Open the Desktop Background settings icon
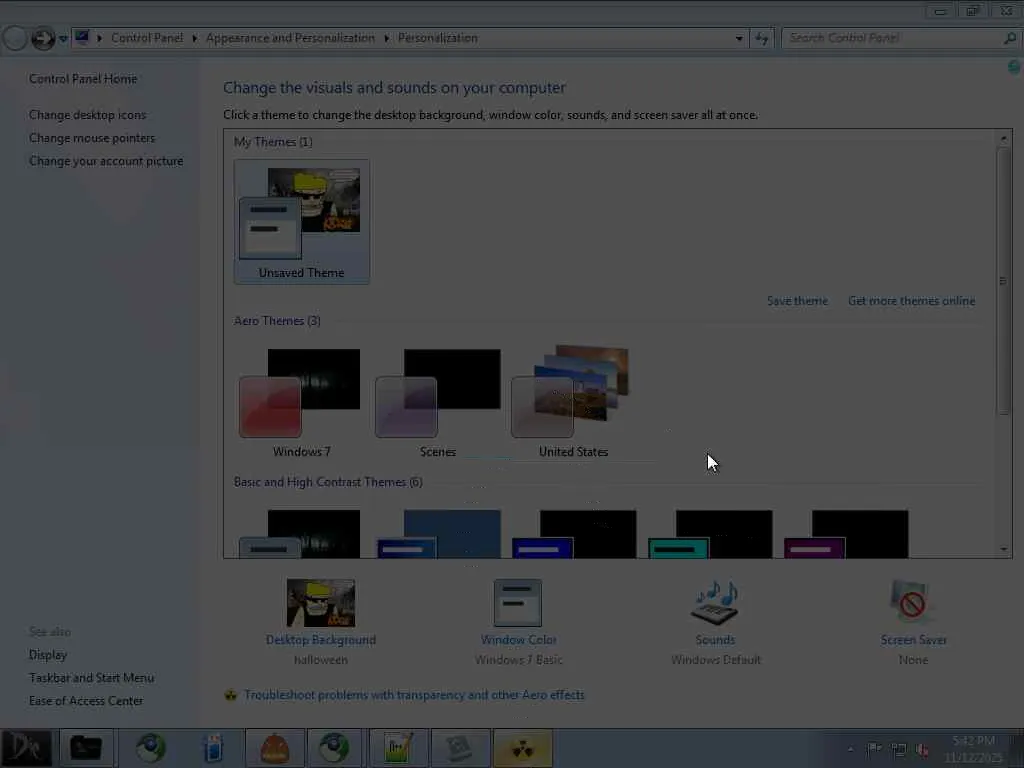The width and height of the screenshot is (1024, 768). (321, 603)
